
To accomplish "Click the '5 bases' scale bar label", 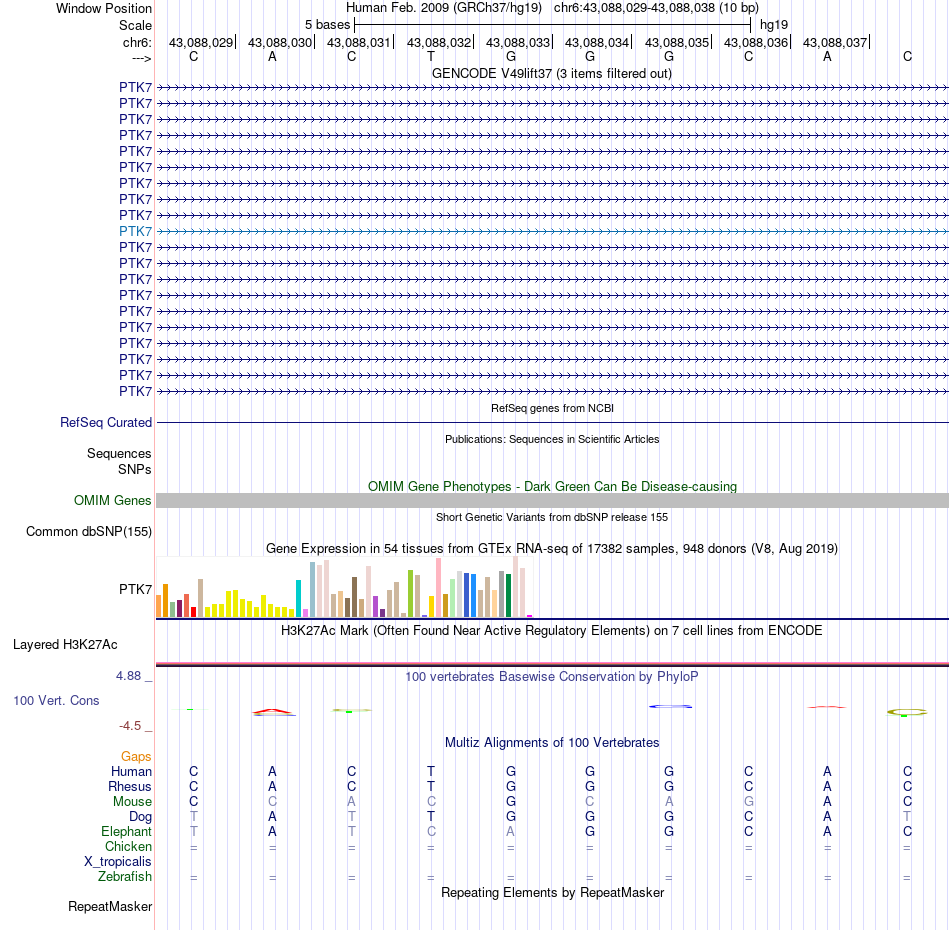I will pyautogui.click(x=327, y=25).
